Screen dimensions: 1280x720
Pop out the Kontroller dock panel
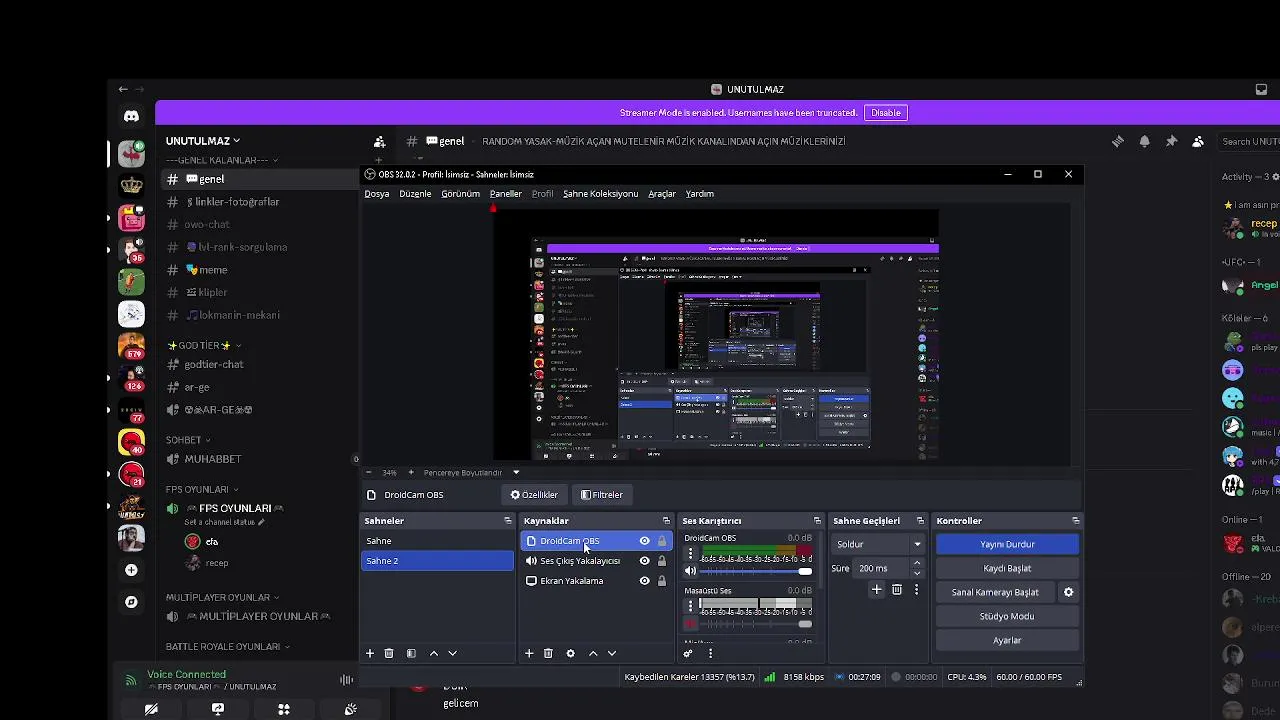(x=1075, y=521)
